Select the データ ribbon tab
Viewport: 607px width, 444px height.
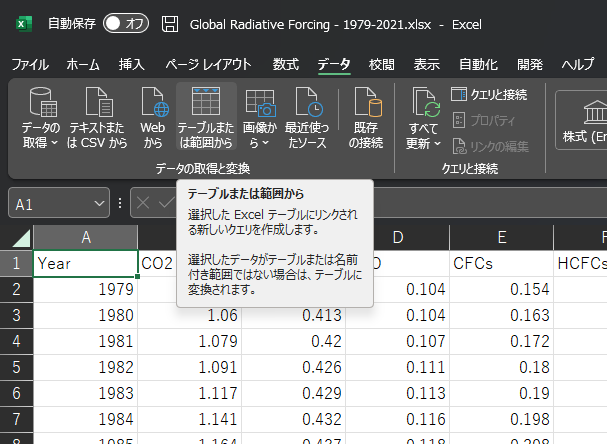334,65
